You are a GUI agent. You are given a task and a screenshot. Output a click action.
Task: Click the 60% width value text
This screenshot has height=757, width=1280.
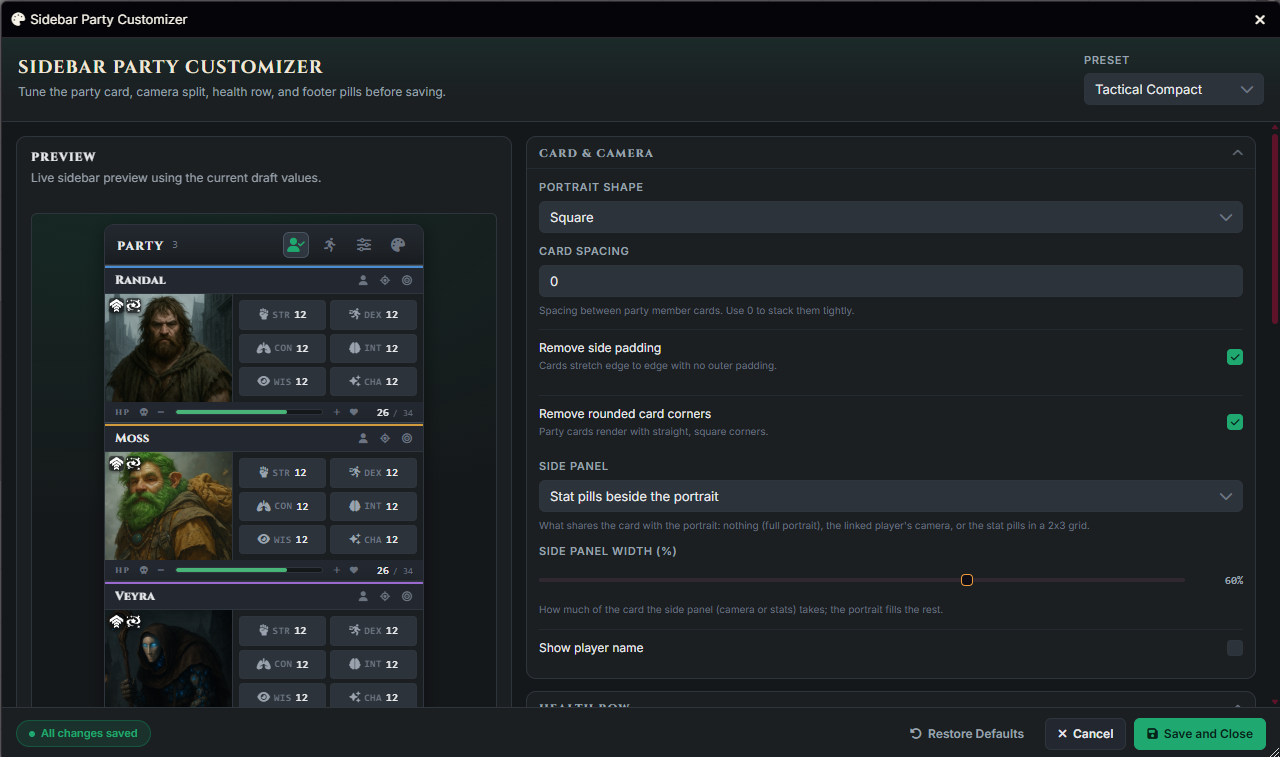[x=1234, y=580]
